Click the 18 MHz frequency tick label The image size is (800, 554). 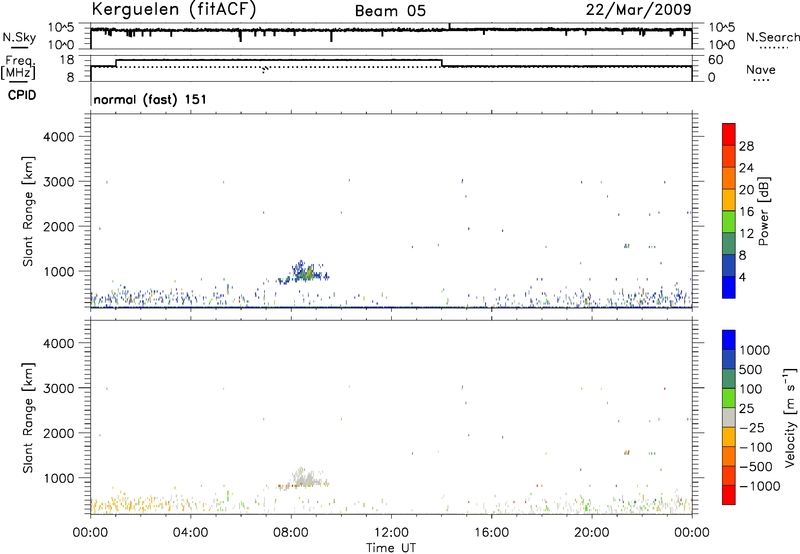(x=65, y=60)
